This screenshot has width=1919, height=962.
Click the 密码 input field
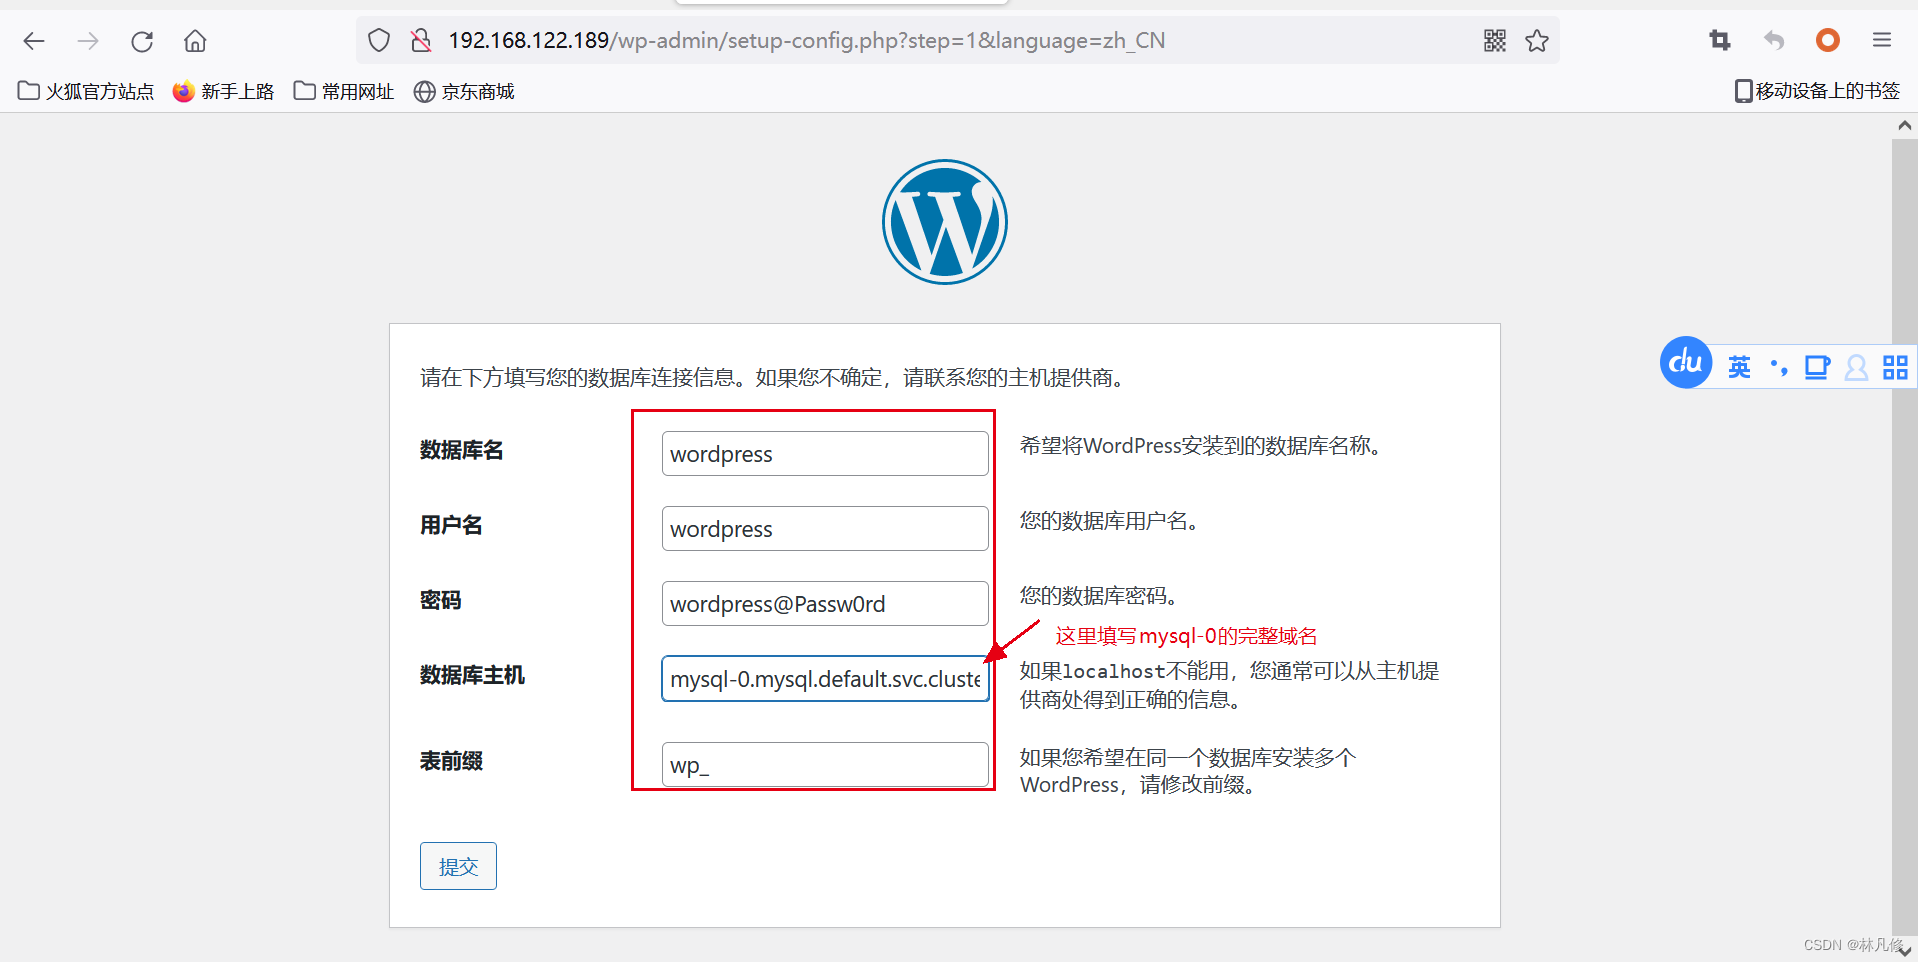(x=825, y=604)
